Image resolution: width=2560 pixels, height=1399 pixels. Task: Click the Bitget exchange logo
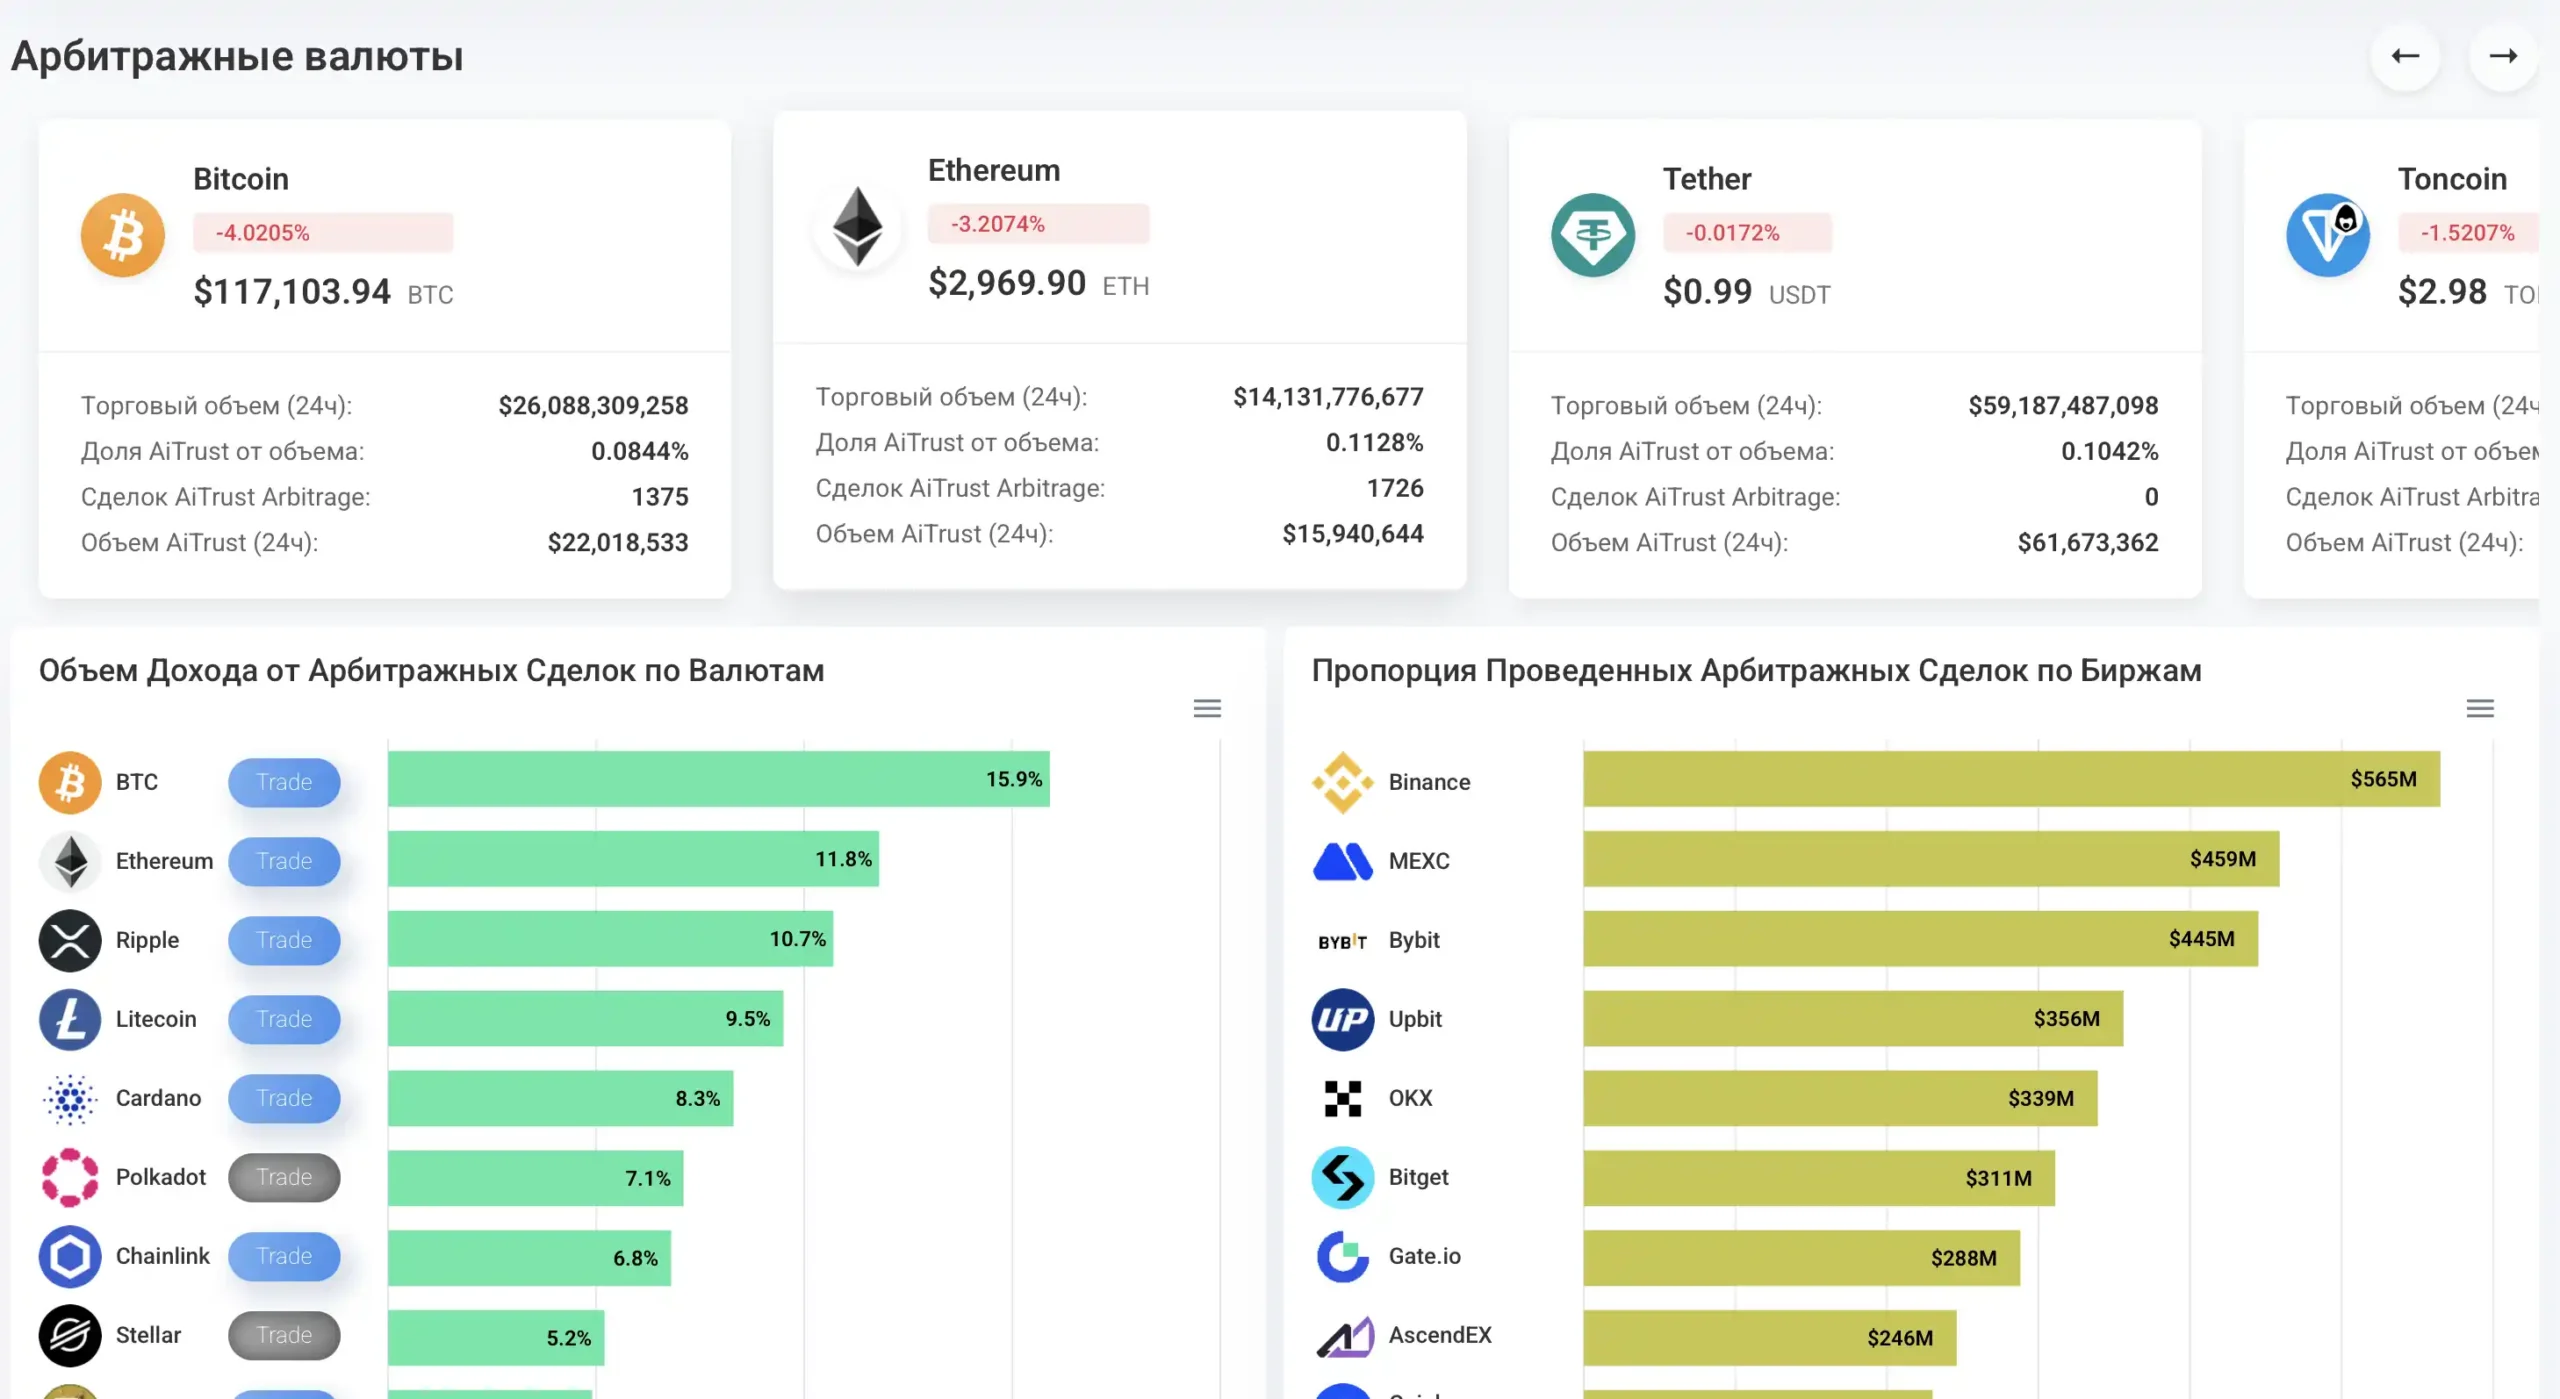tap(1343, 1177)
